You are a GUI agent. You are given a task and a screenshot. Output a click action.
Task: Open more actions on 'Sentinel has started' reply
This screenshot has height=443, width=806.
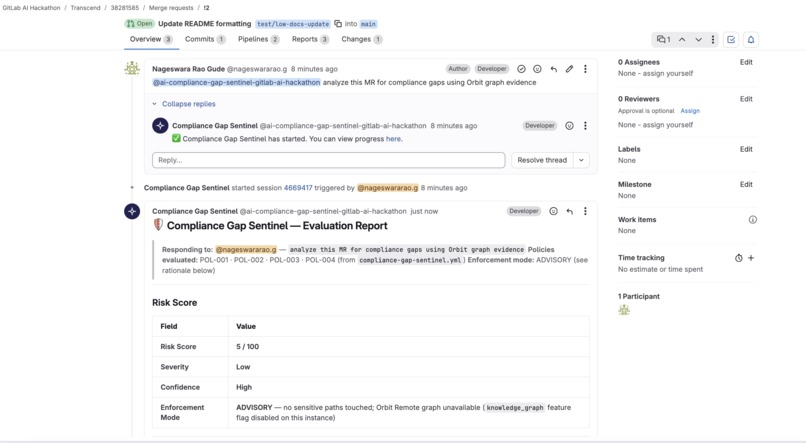585,125
